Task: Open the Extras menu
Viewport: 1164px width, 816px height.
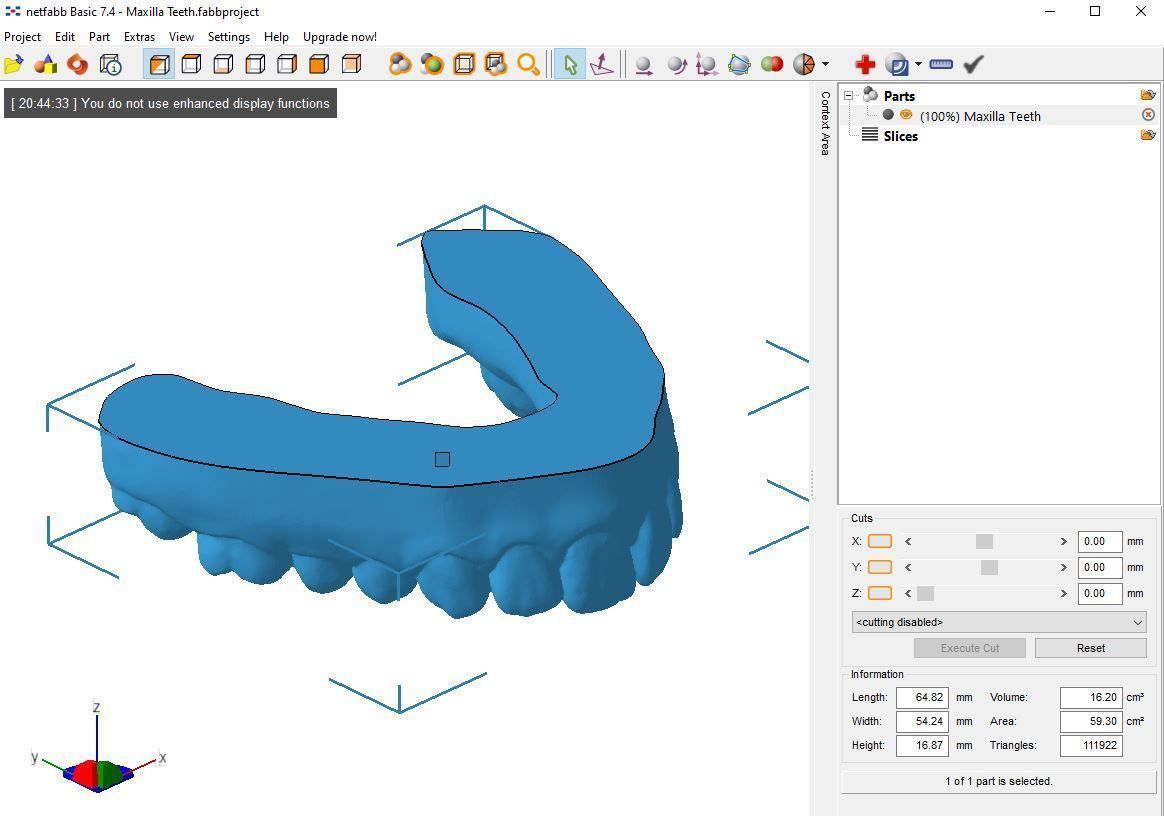Action: pyautogui.click(x=139, y=36)
